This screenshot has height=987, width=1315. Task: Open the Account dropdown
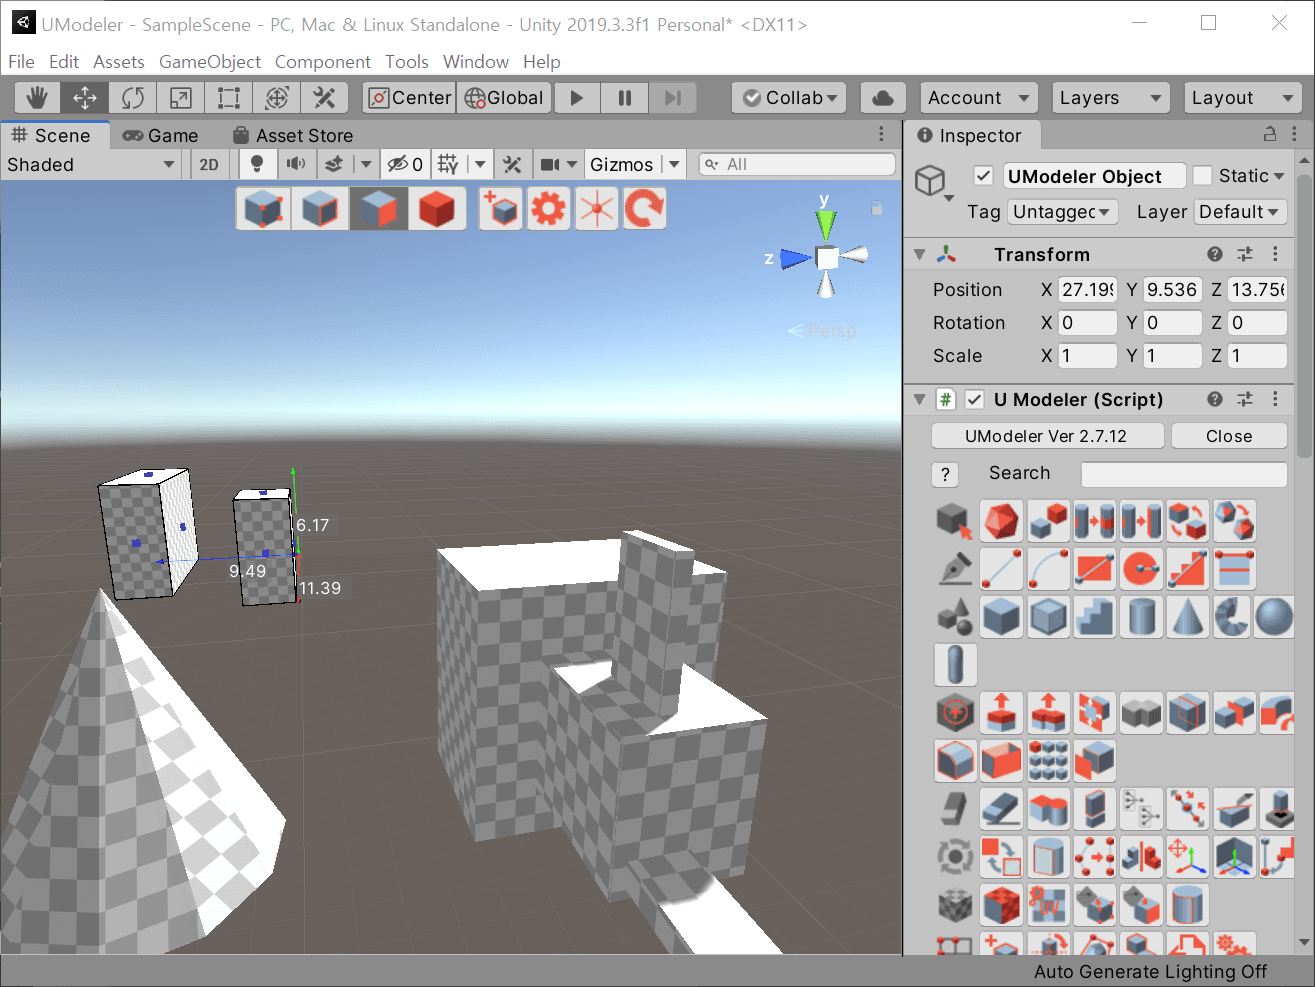978,97
